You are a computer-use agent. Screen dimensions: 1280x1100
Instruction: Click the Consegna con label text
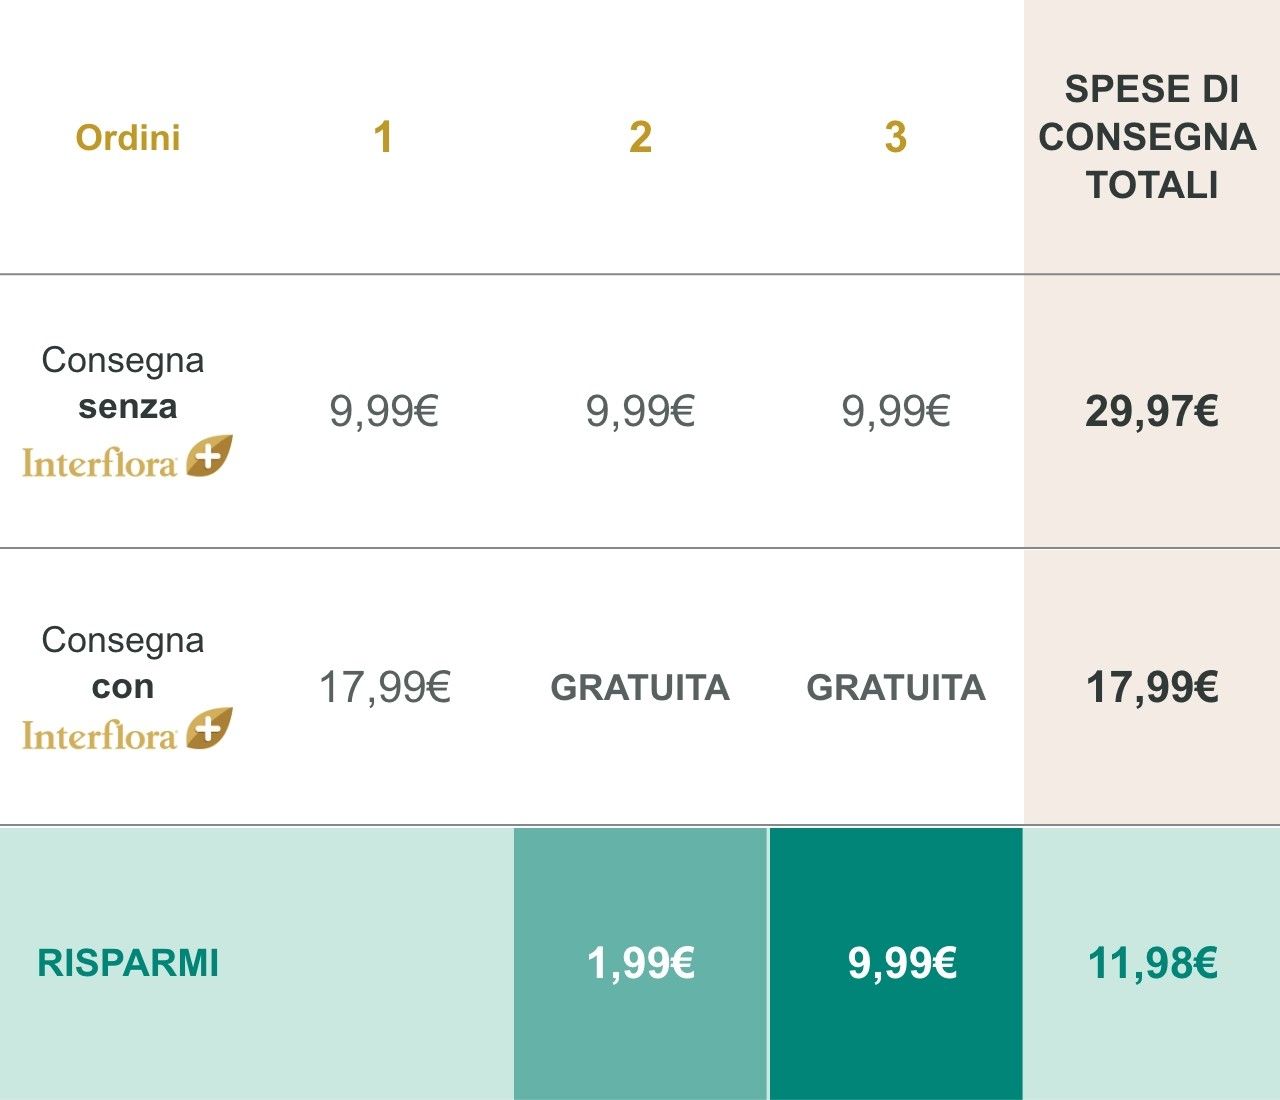(x=123, y=662)
